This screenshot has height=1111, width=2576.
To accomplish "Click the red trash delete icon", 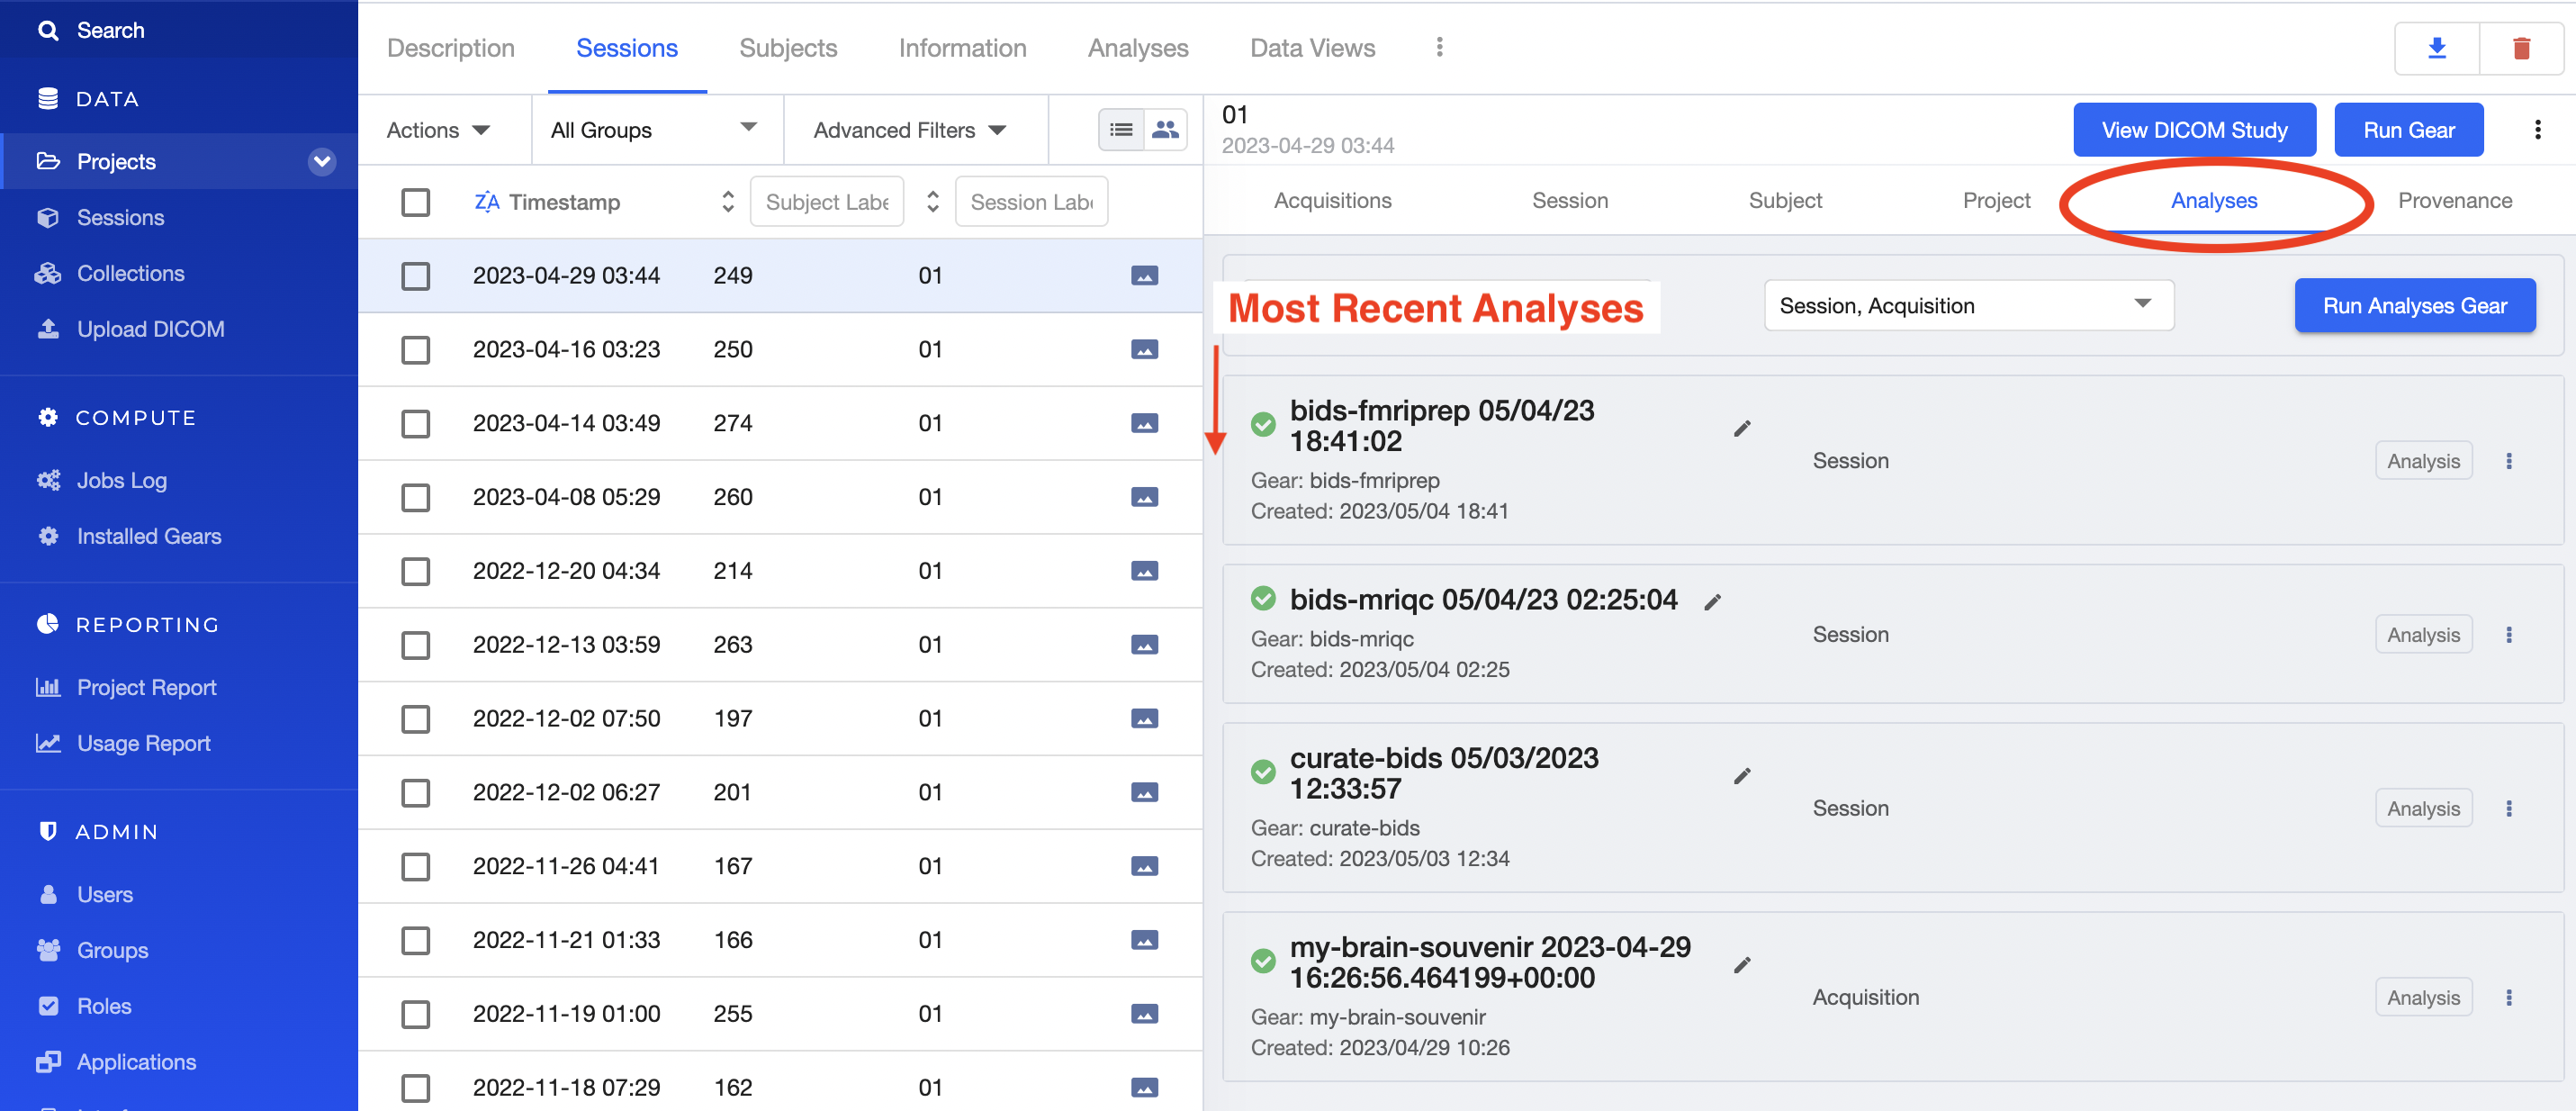I will tap(2521, 47).
